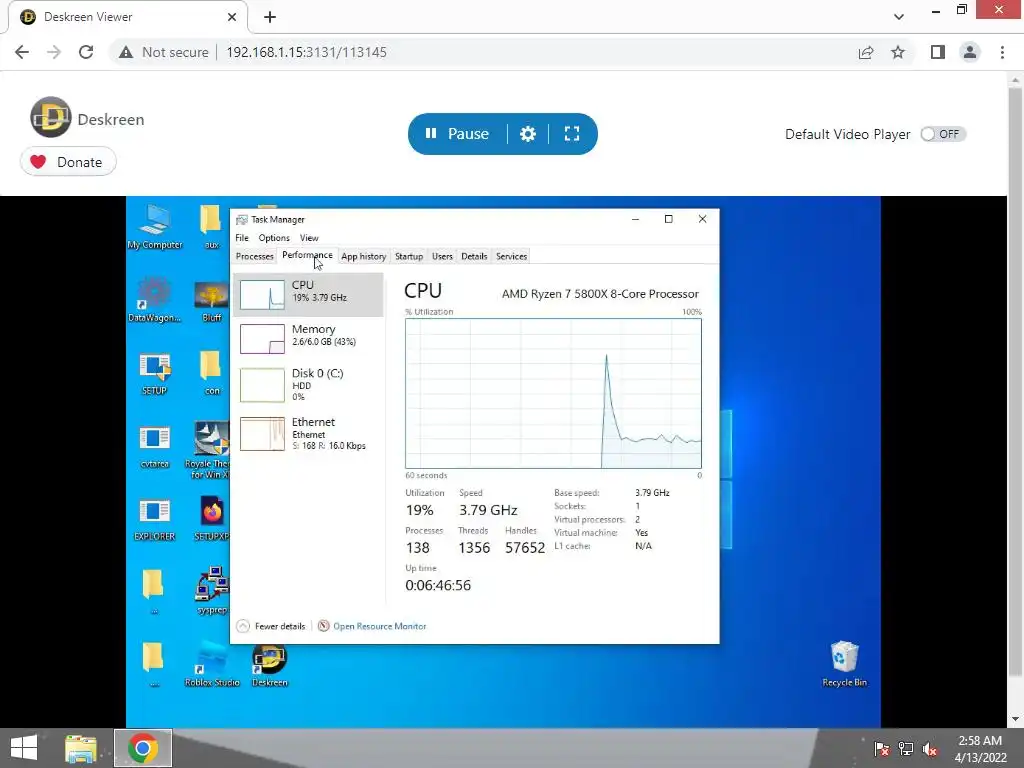Open a new browser tab
1024x768 pixels.
click(x=270, y=17)
